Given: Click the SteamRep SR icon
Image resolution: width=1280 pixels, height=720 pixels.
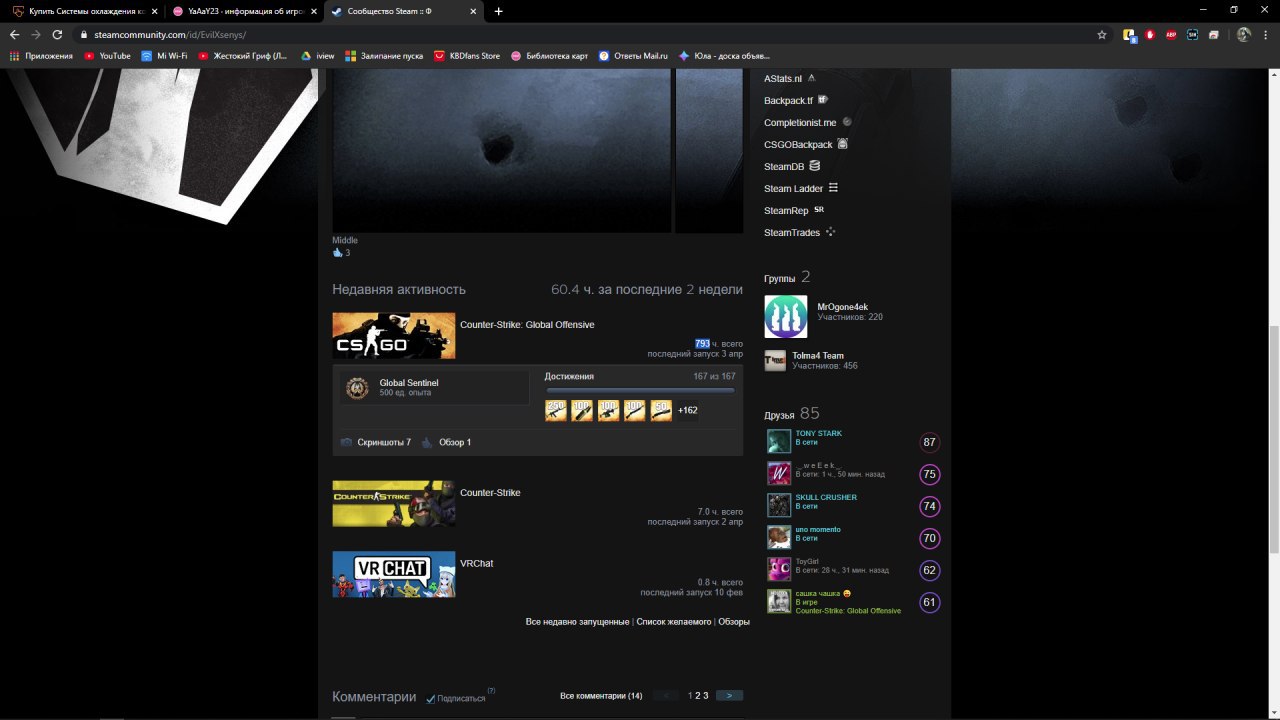Looking at the screenshot, I should tap(819, 210).
